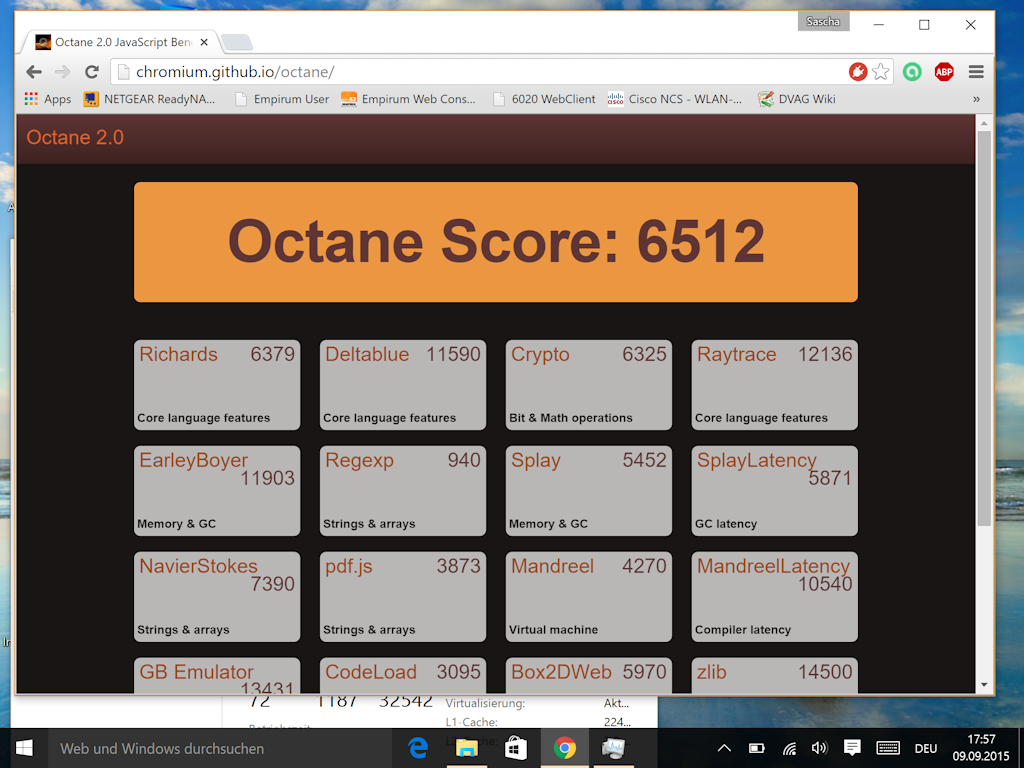This screenshot has height=768, width=1024.
Task: Click the NavierStokes benchmark tile
Action: pyautogui.click(x=217, y=596)
